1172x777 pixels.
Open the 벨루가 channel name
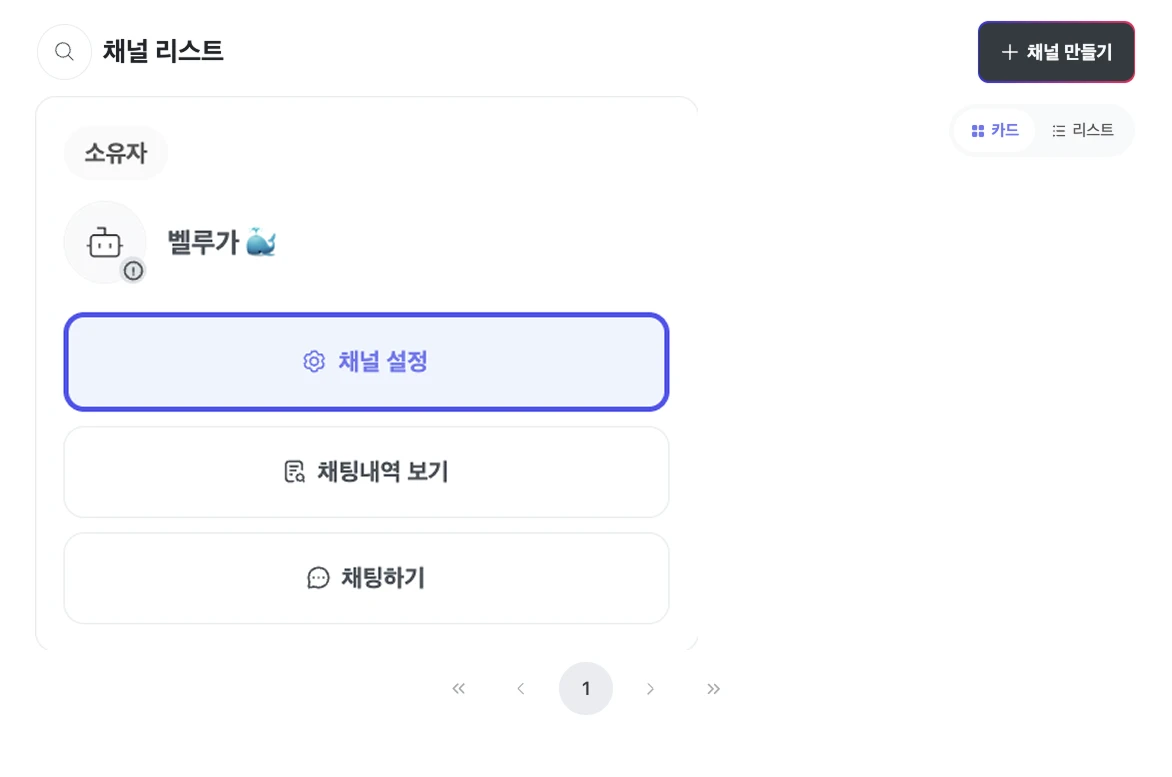coord(203,242)
